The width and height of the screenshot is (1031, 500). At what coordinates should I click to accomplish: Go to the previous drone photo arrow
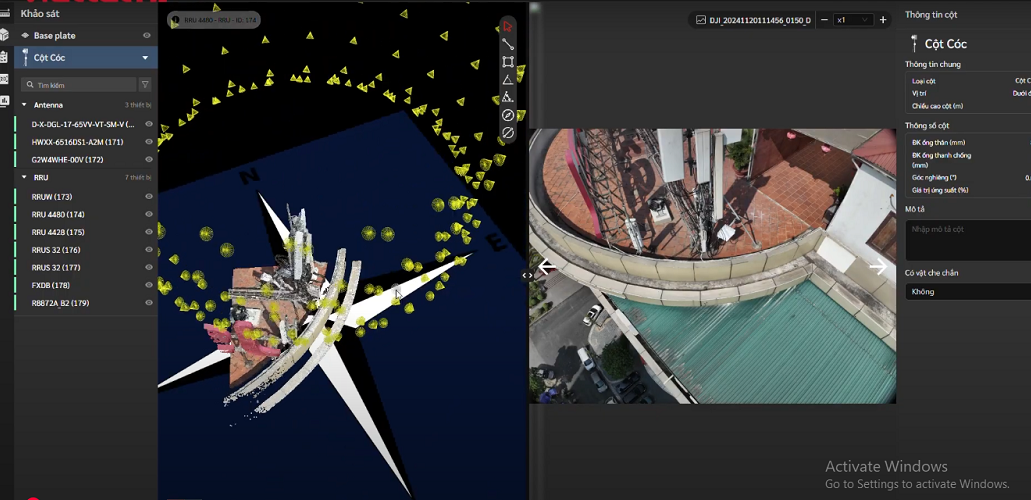pyautogui.click(x=546, y=267)
